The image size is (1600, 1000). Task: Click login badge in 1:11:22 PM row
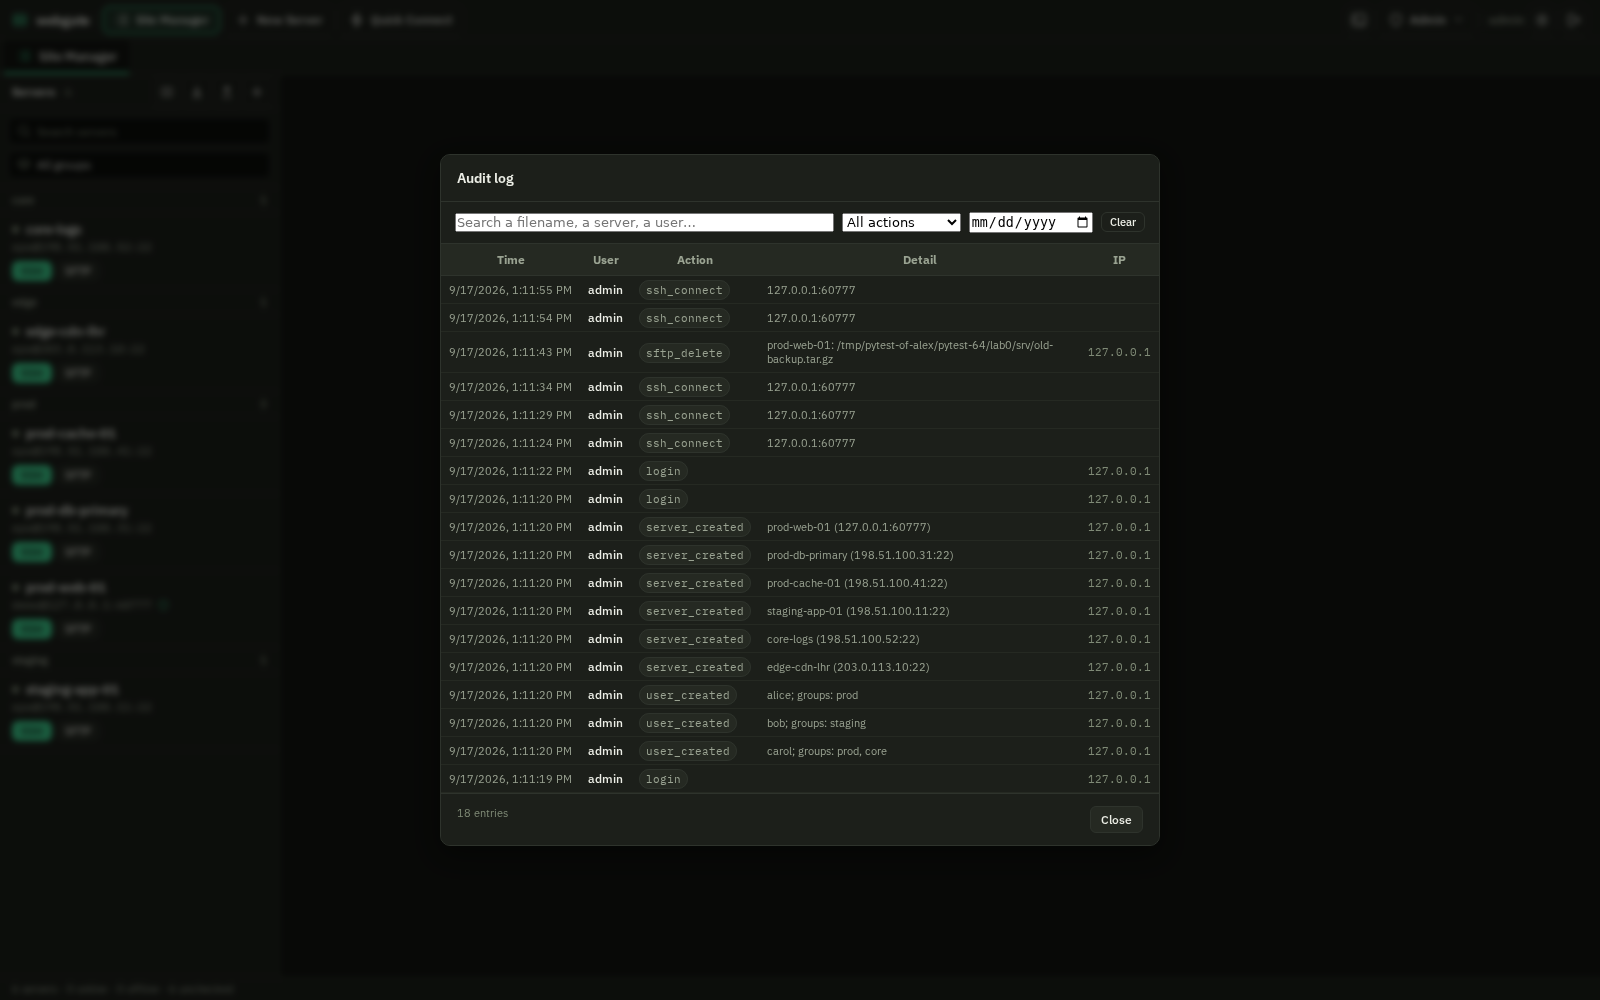663,471
